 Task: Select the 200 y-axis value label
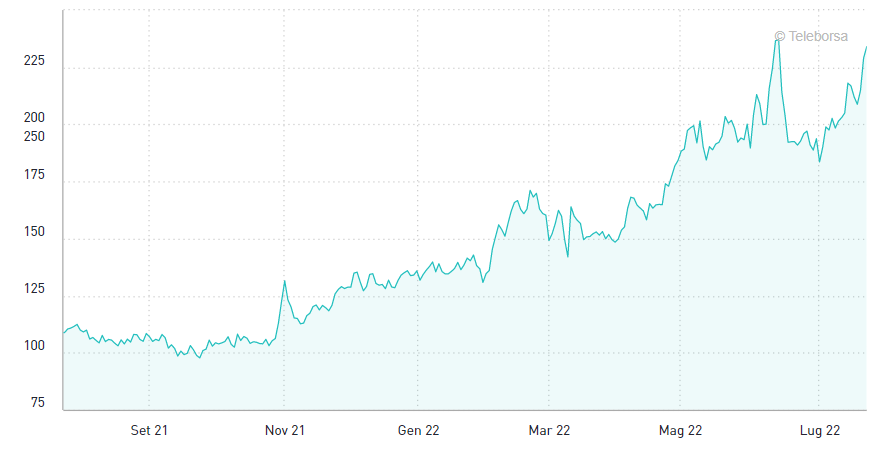pos(34,118)
